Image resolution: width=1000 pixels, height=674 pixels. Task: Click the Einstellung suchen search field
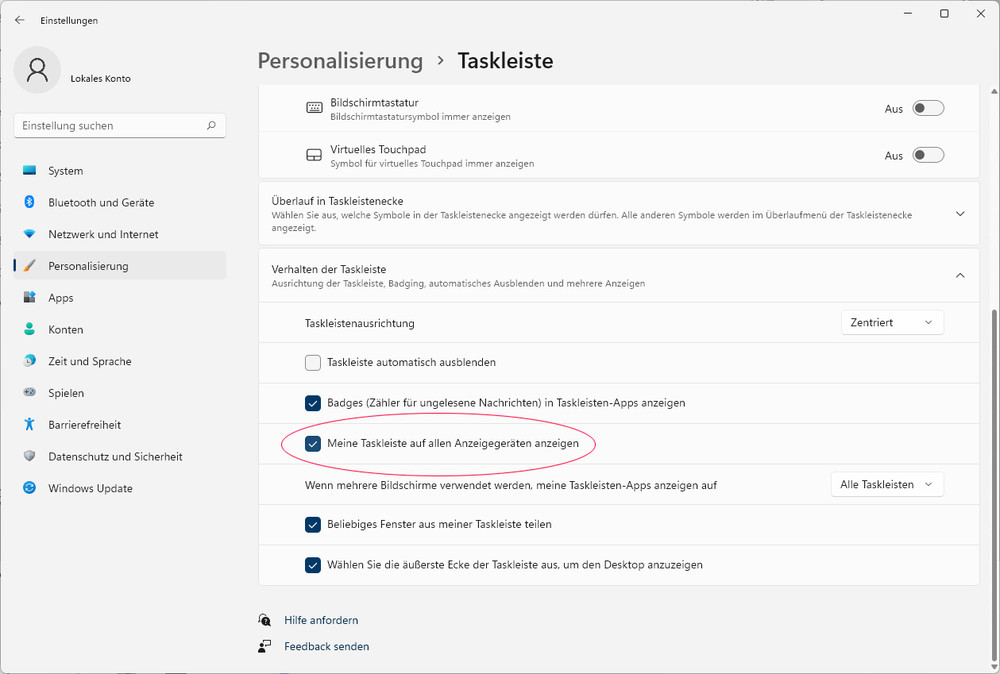(x=120, y=126)
